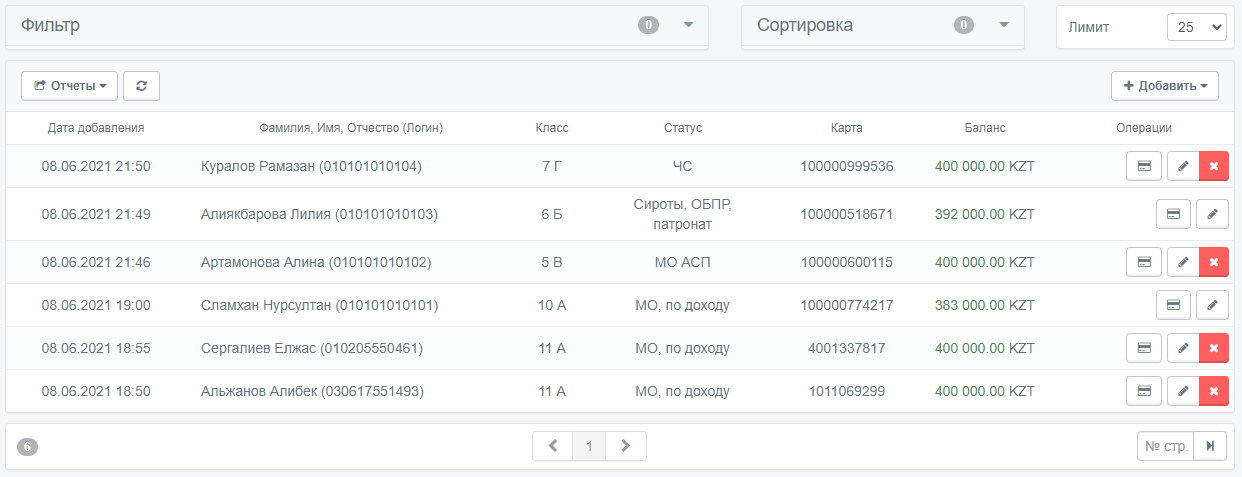Go to previous page arrow
1242x477 pixels.
pos(552,446)
